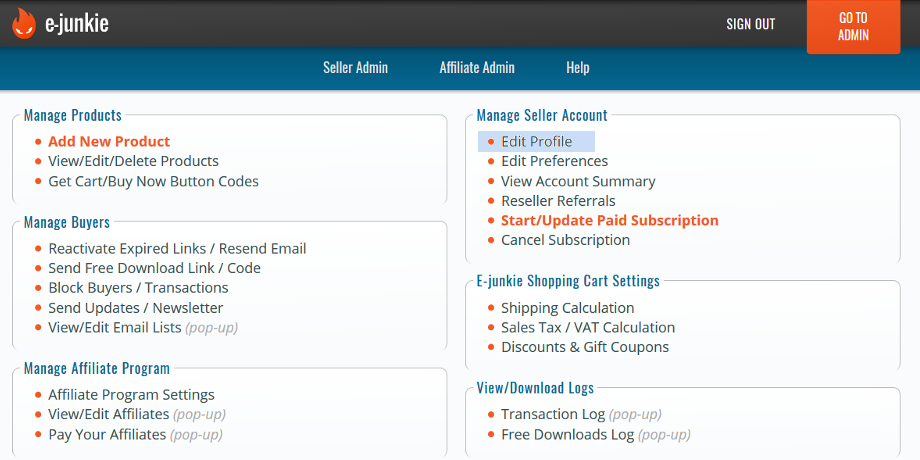Select the Help menu item
This screenshot has width=920, height=460.
578,68
